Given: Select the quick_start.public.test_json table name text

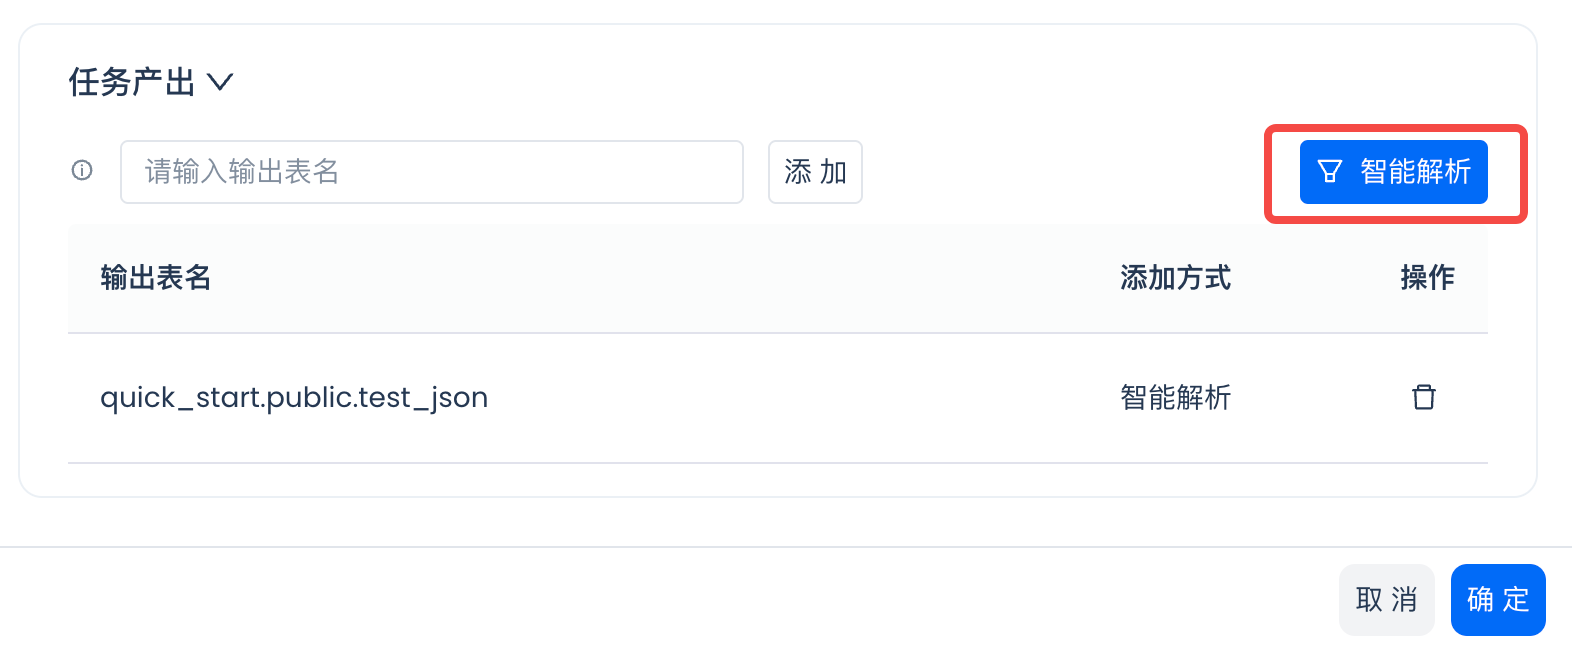Looking at the screenshot, I should pos(294,398).
